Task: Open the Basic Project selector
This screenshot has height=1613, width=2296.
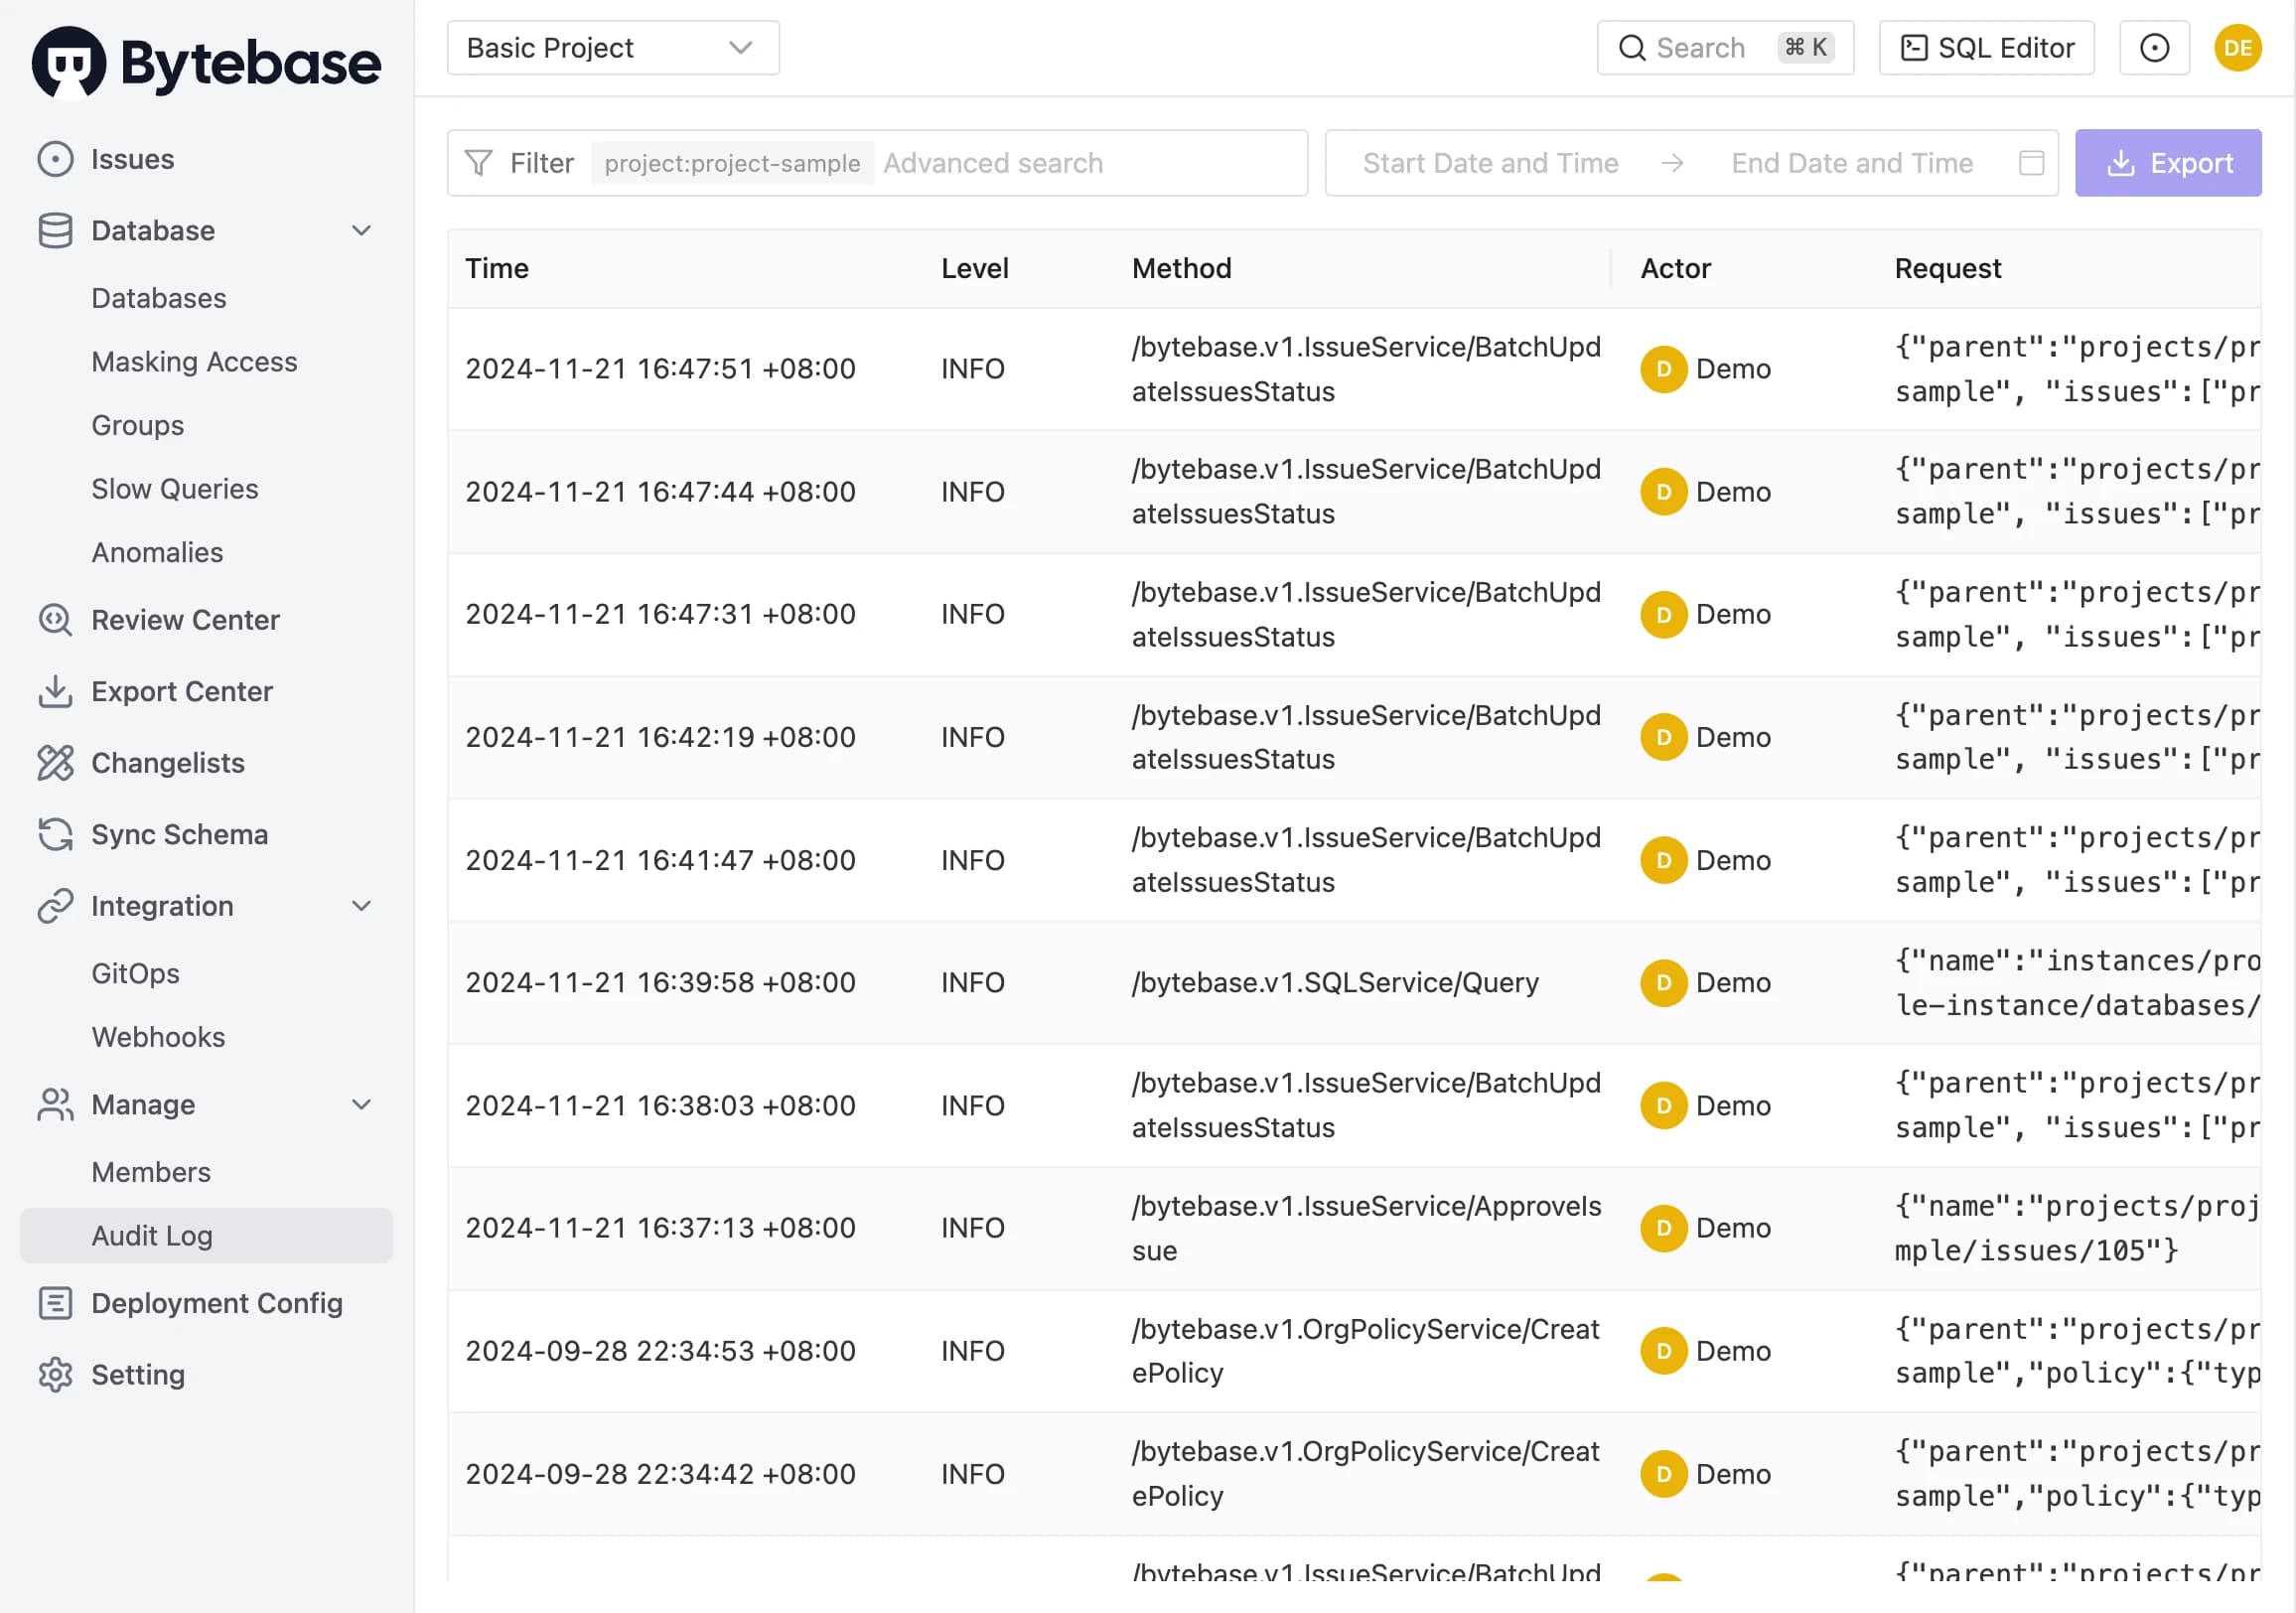Action: [x=612, y=47]
